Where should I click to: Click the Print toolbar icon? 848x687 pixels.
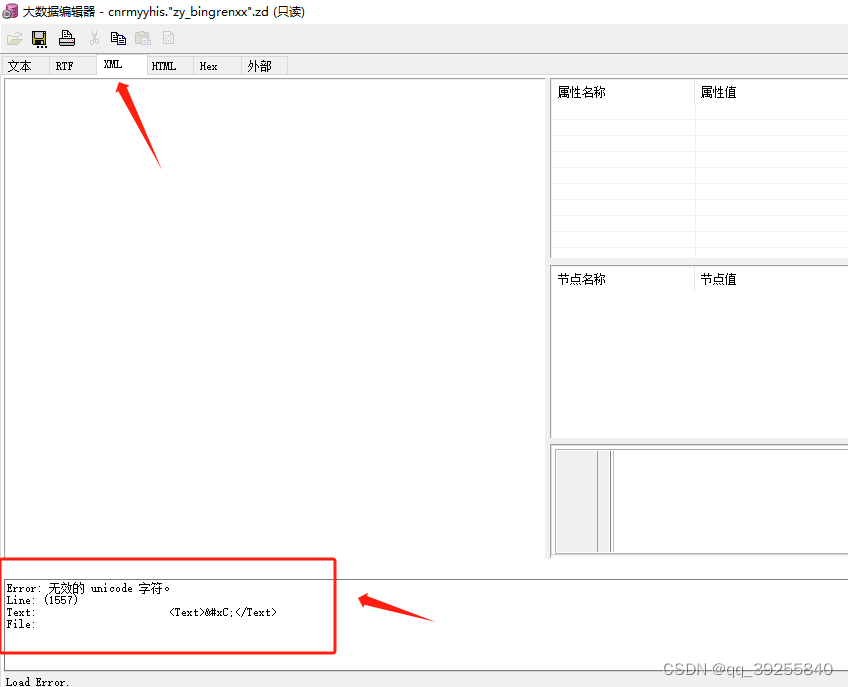coord(67,38)
